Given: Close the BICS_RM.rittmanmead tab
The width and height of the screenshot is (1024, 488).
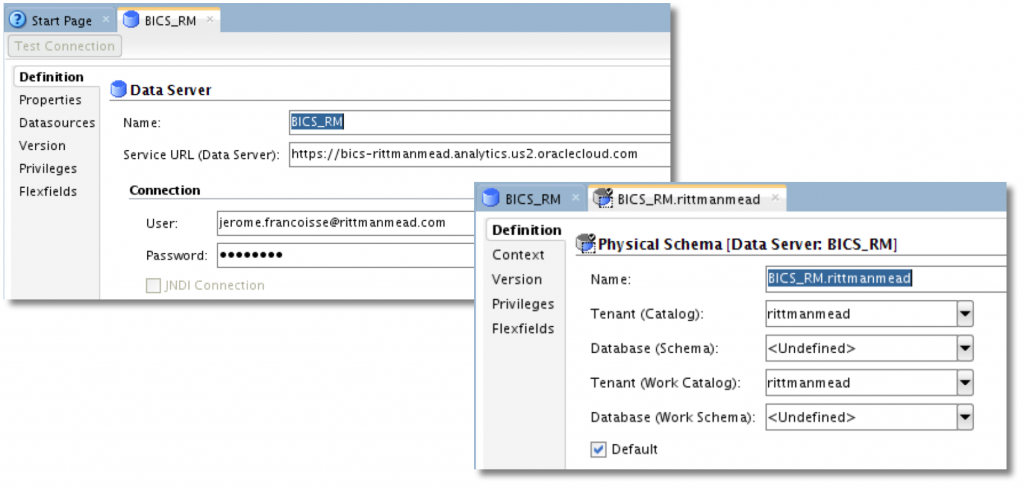Looking at the screenshot, I should pyautogui.click(x=775, y=197).
